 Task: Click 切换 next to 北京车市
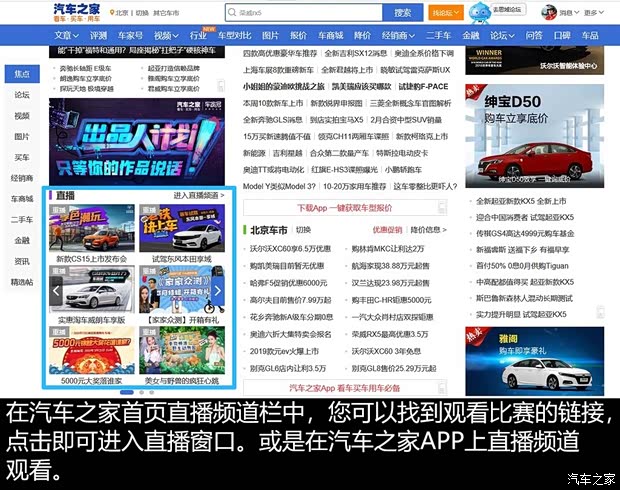coord(303,230)
